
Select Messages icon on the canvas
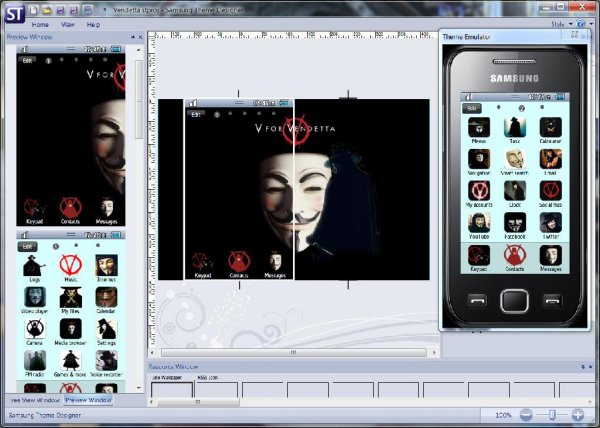[x=275, y=265]
